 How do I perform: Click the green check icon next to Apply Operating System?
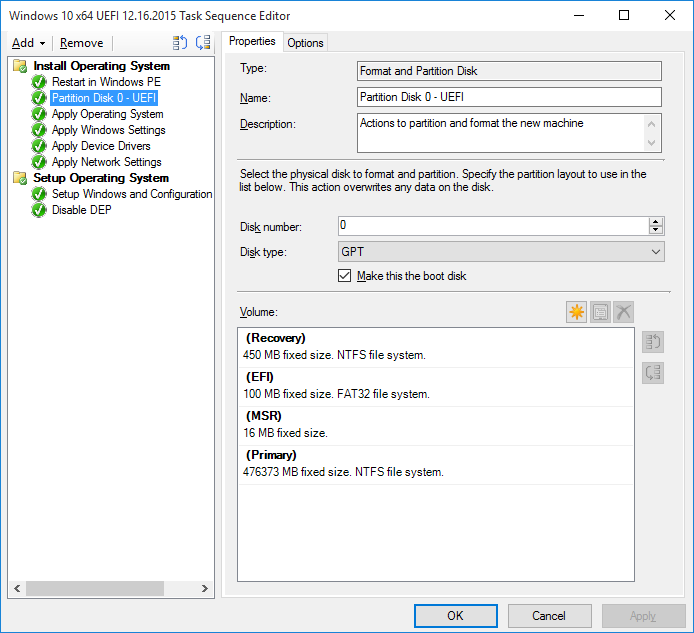(39, 114)
